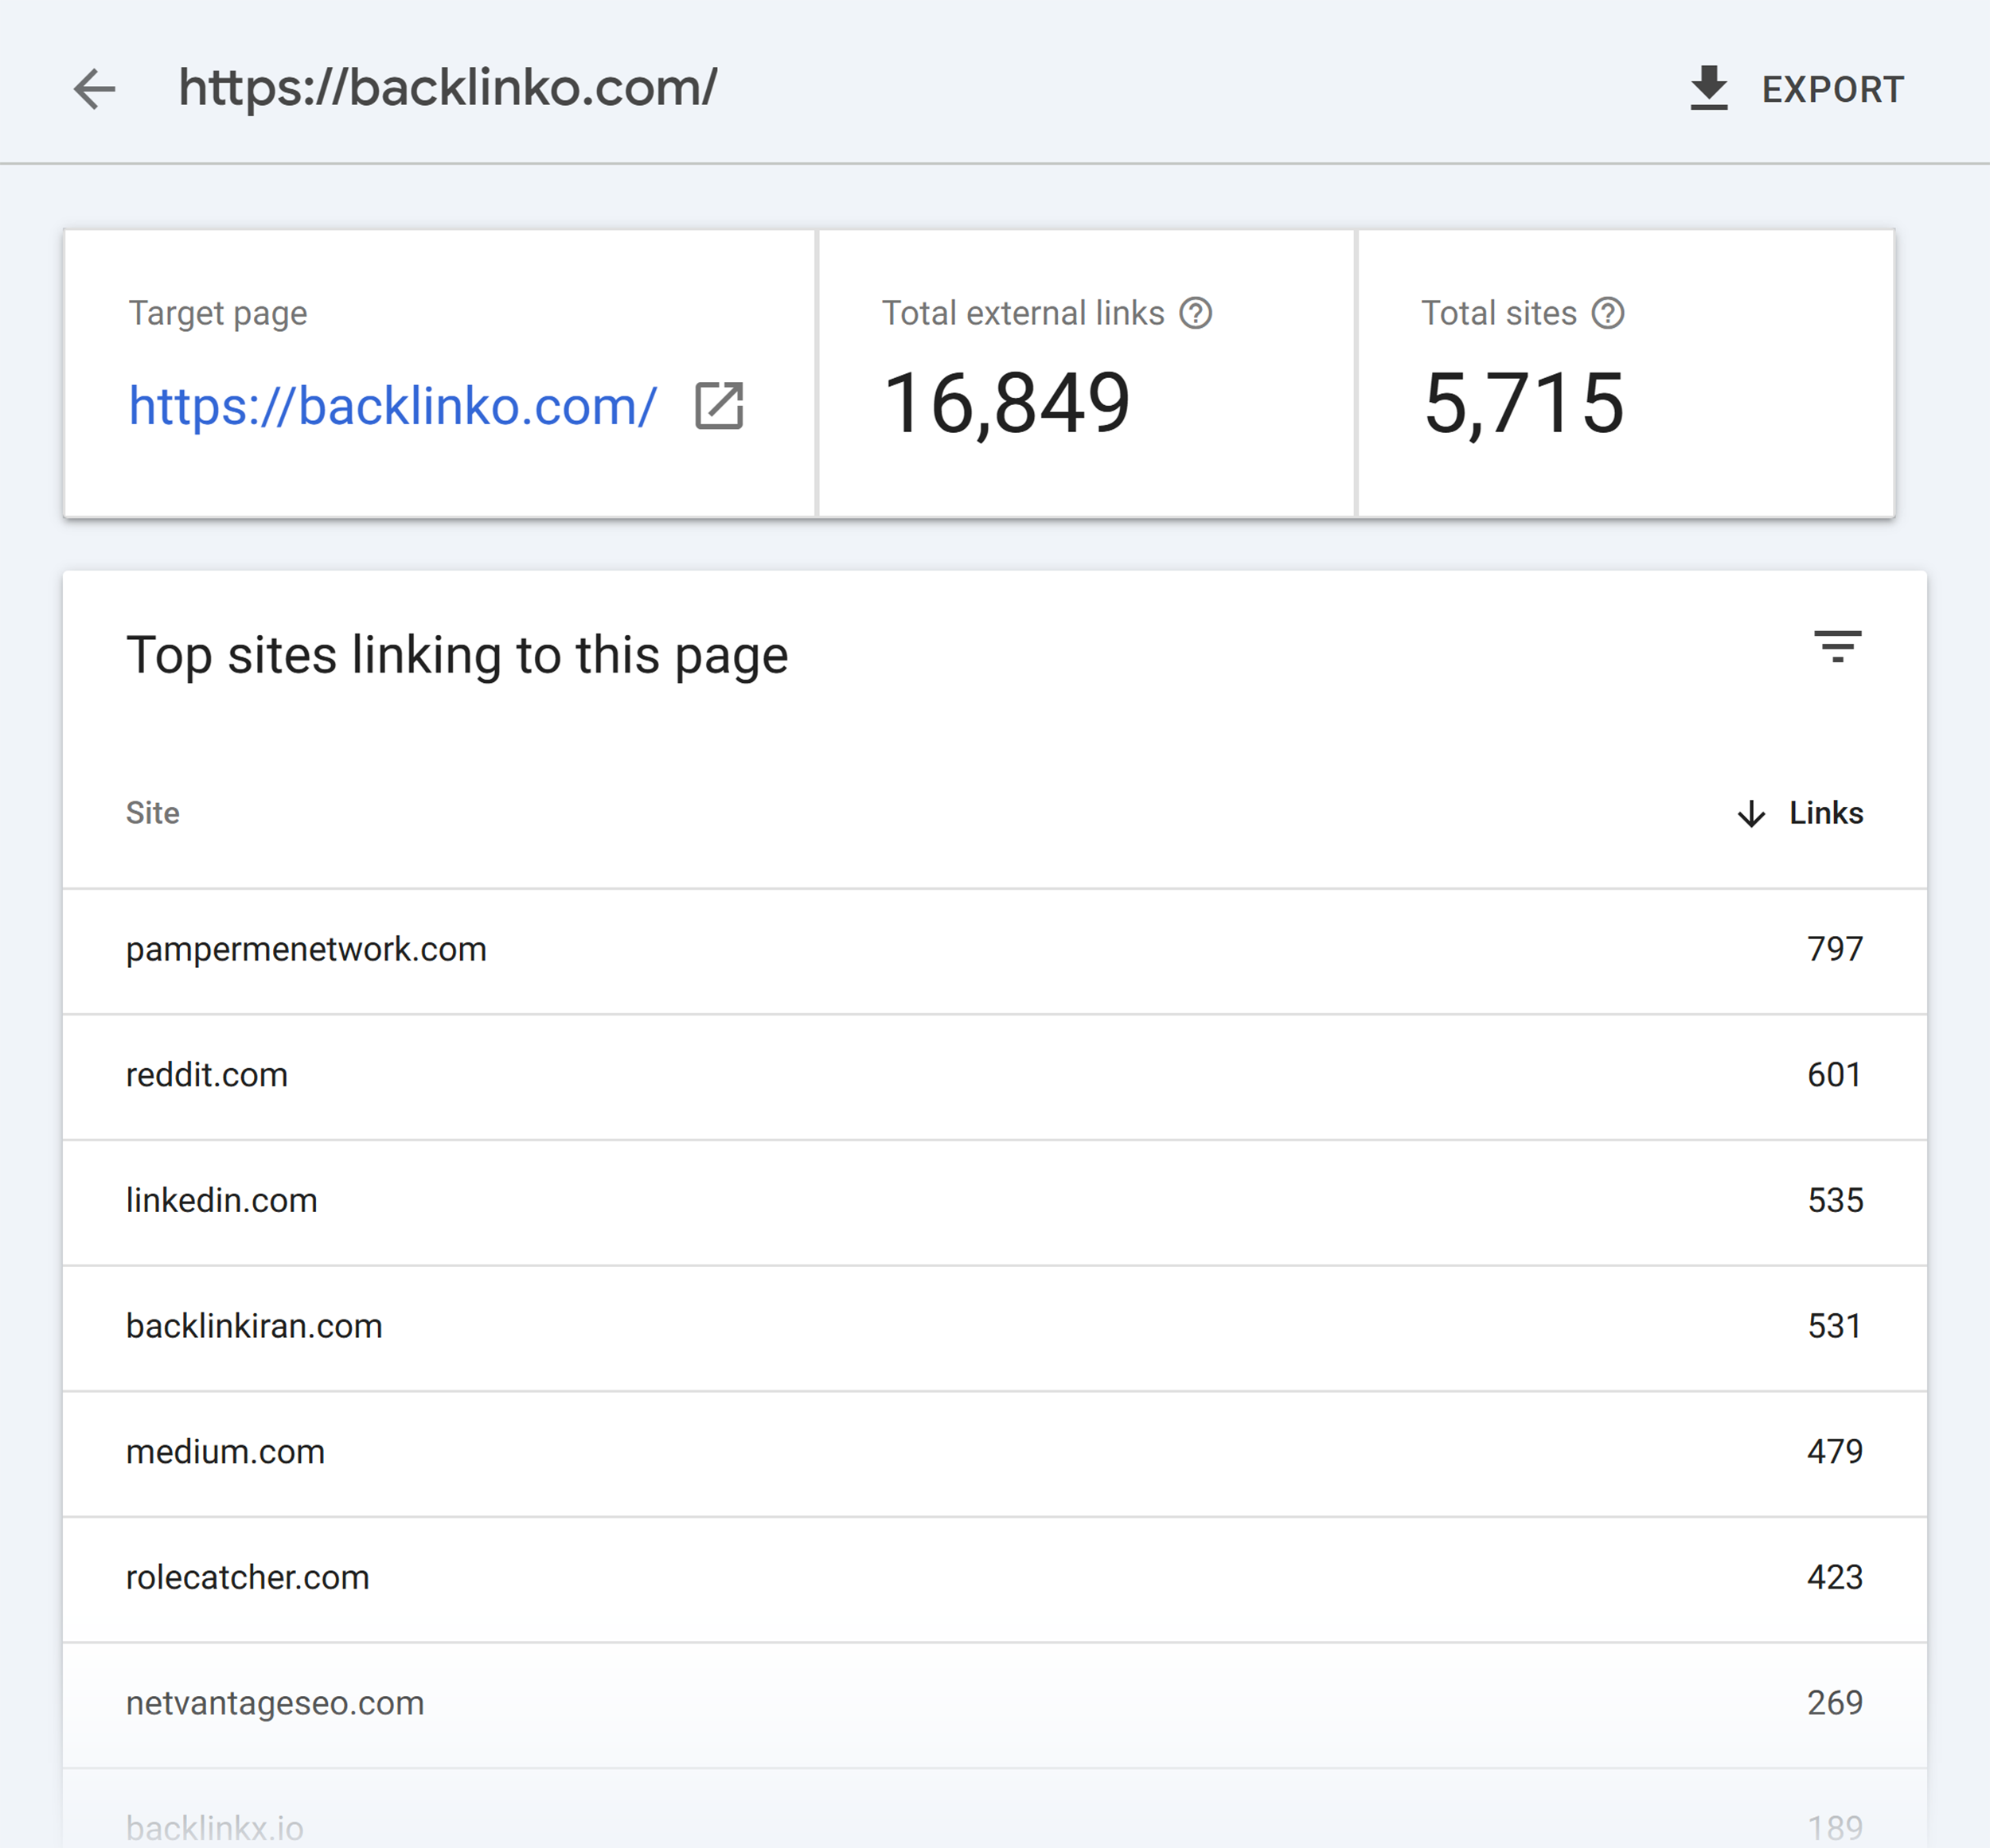Click the sort descending arrow by Links

[x=1751, y=813]
